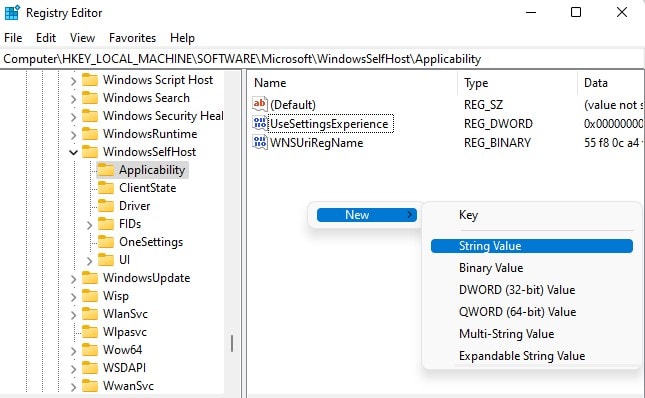Screen dimensions: 645x398
Task: Click the registry path address bar
Action: click(322, 59)
